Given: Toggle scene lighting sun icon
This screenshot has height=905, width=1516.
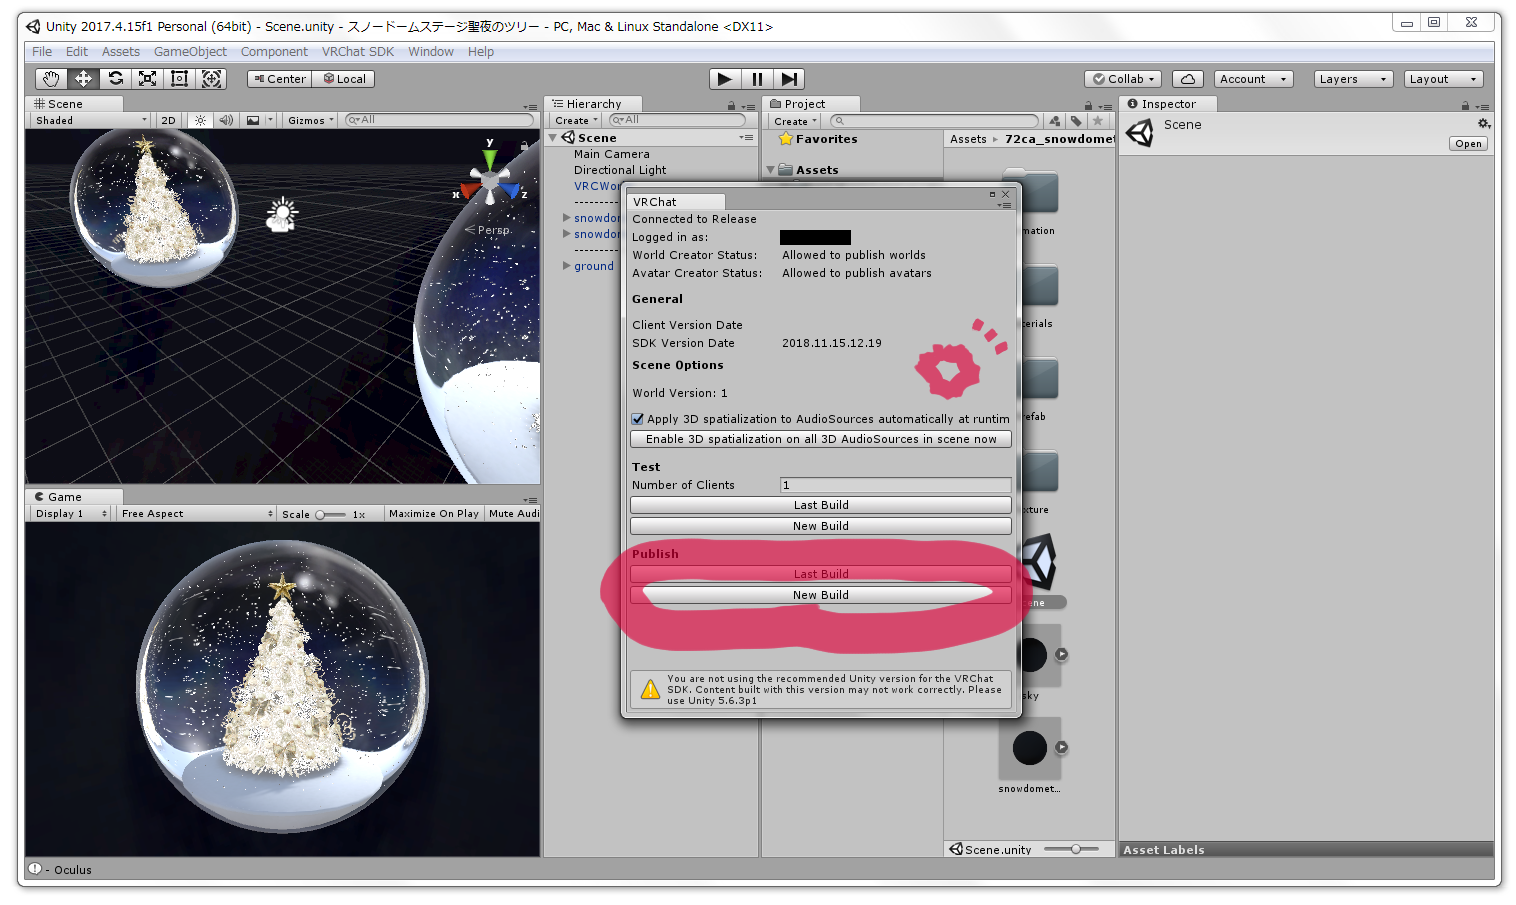Looking at the screenshot, I should tap(200, 120).
